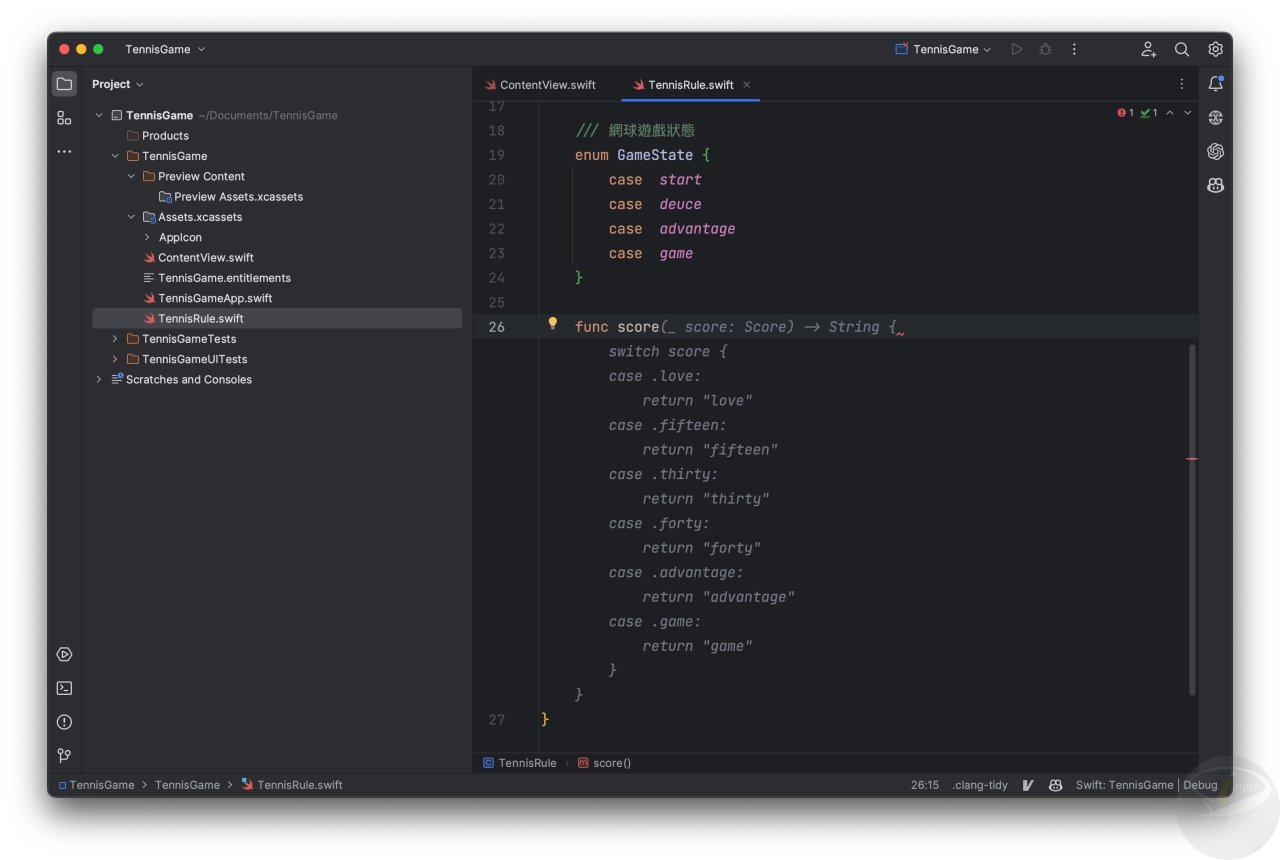This screenshot has height=860, width=1280.
Task: Start debugging via the bug icon
Action: click(x=1045, y=49)
